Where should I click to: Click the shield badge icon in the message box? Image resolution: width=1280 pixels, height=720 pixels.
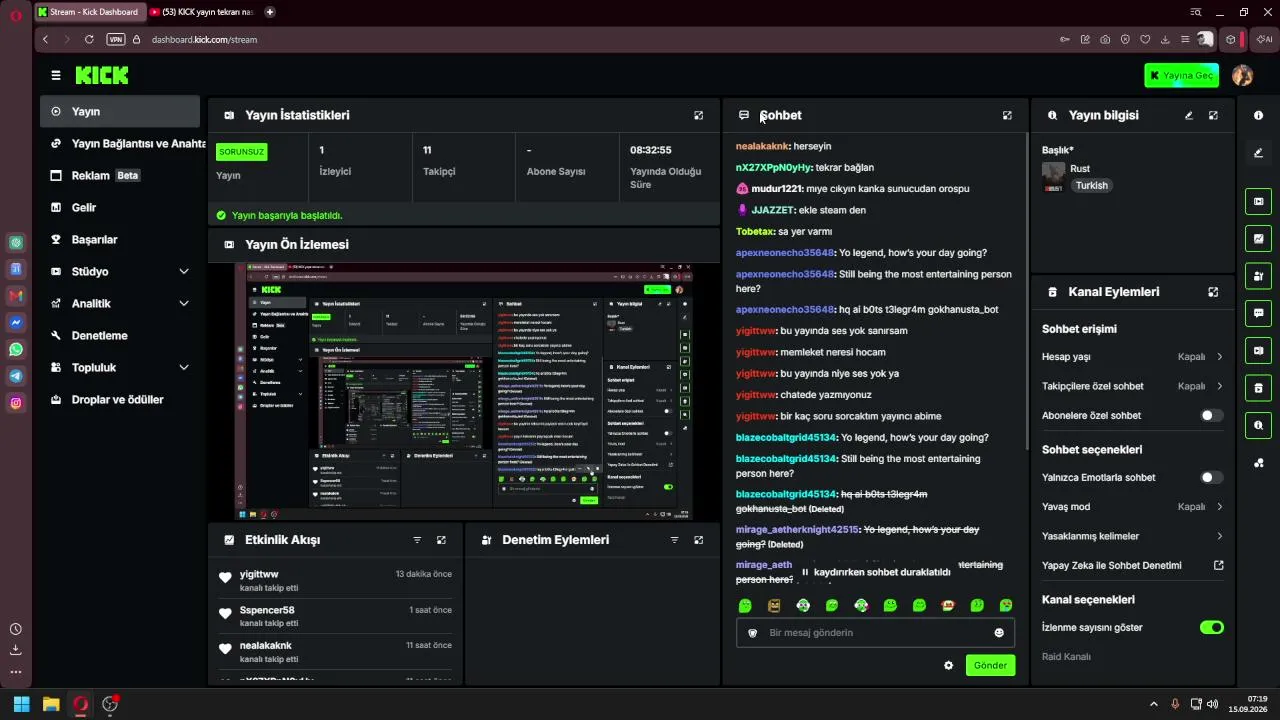[753, 633]
